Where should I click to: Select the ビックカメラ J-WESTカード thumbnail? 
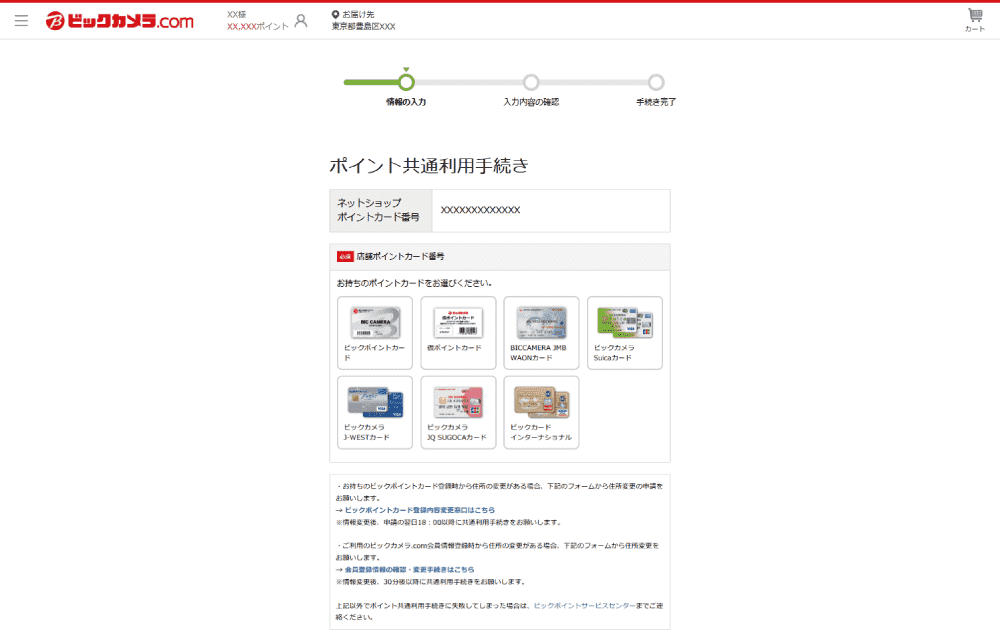(x=373, y=412)
